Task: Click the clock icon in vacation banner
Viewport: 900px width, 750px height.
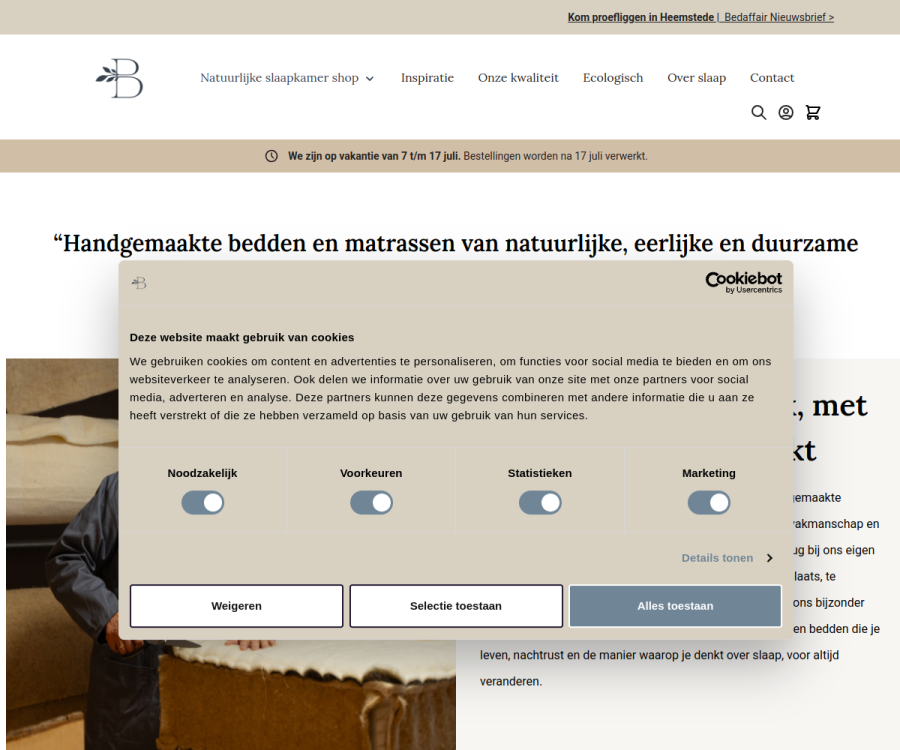Action: [x=271, y=156]
